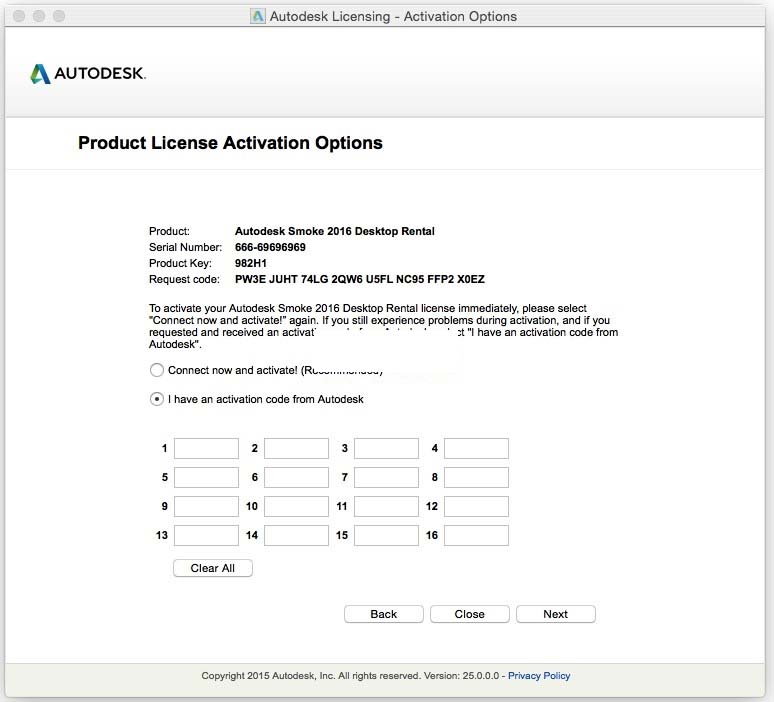Screen dimensions: 774x702
Task: Click the product key 982H1
Action: click(251, 263)
